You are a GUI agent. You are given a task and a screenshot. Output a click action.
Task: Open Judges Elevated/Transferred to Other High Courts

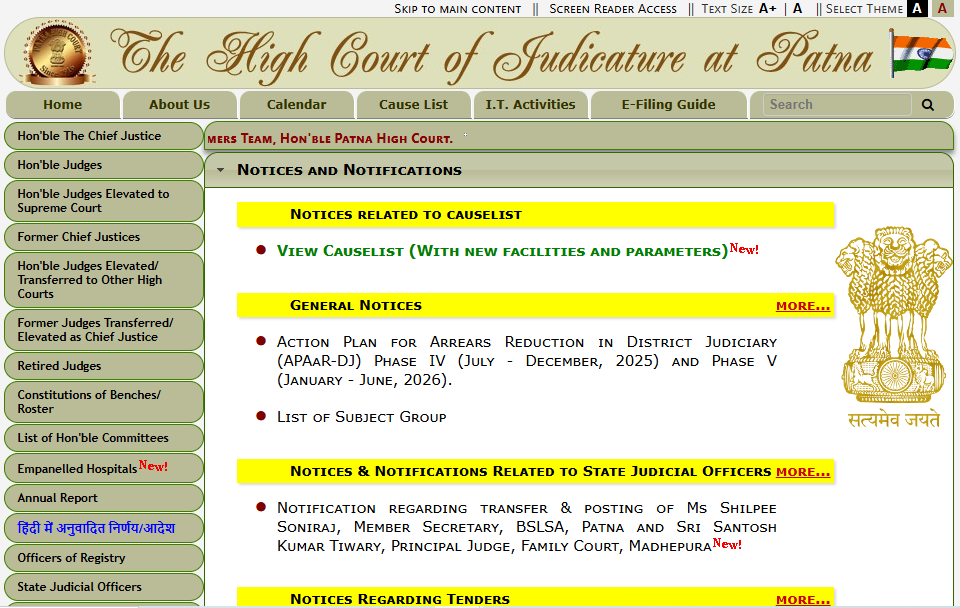[103, 280]
